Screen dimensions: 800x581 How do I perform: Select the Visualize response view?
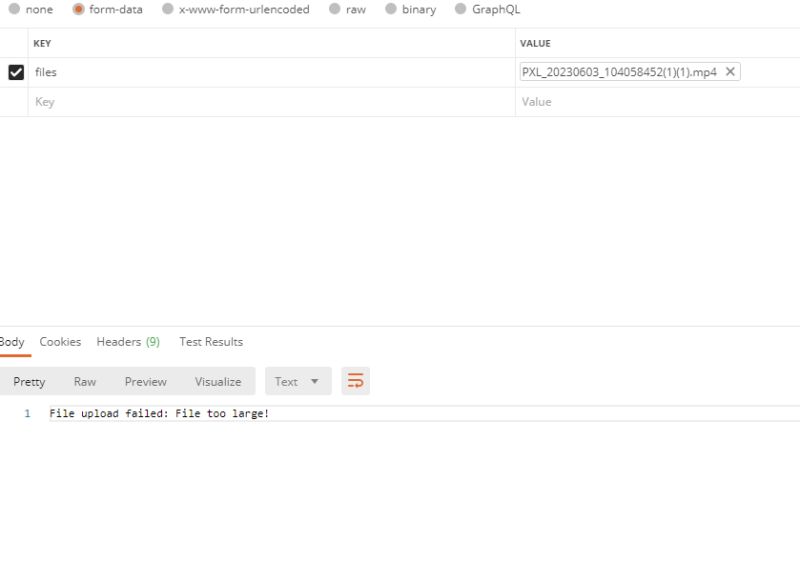217,380
